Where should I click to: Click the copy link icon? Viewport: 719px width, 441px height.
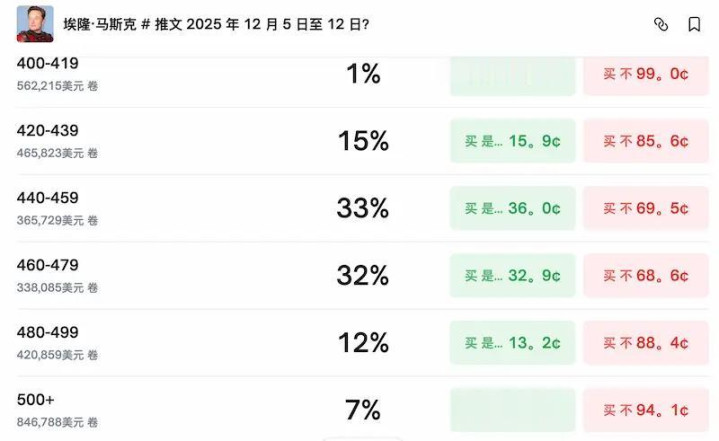[x=661, y=25]
